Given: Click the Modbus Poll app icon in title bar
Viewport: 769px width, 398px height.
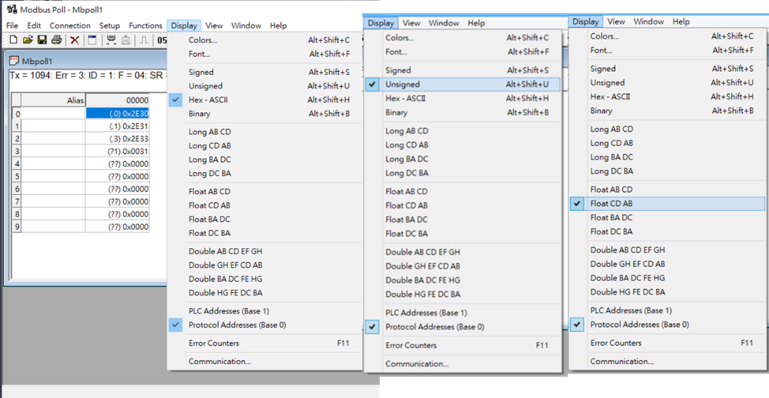Looking at the screenshot, I should [11, 9].
